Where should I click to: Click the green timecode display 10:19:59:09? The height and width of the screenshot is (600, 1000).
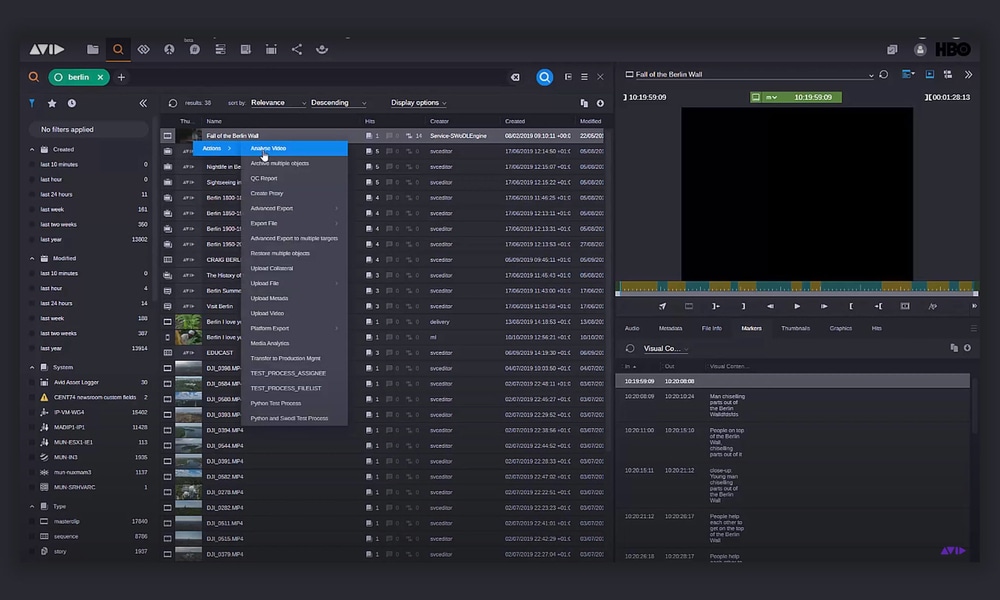[x=796, y=97]
